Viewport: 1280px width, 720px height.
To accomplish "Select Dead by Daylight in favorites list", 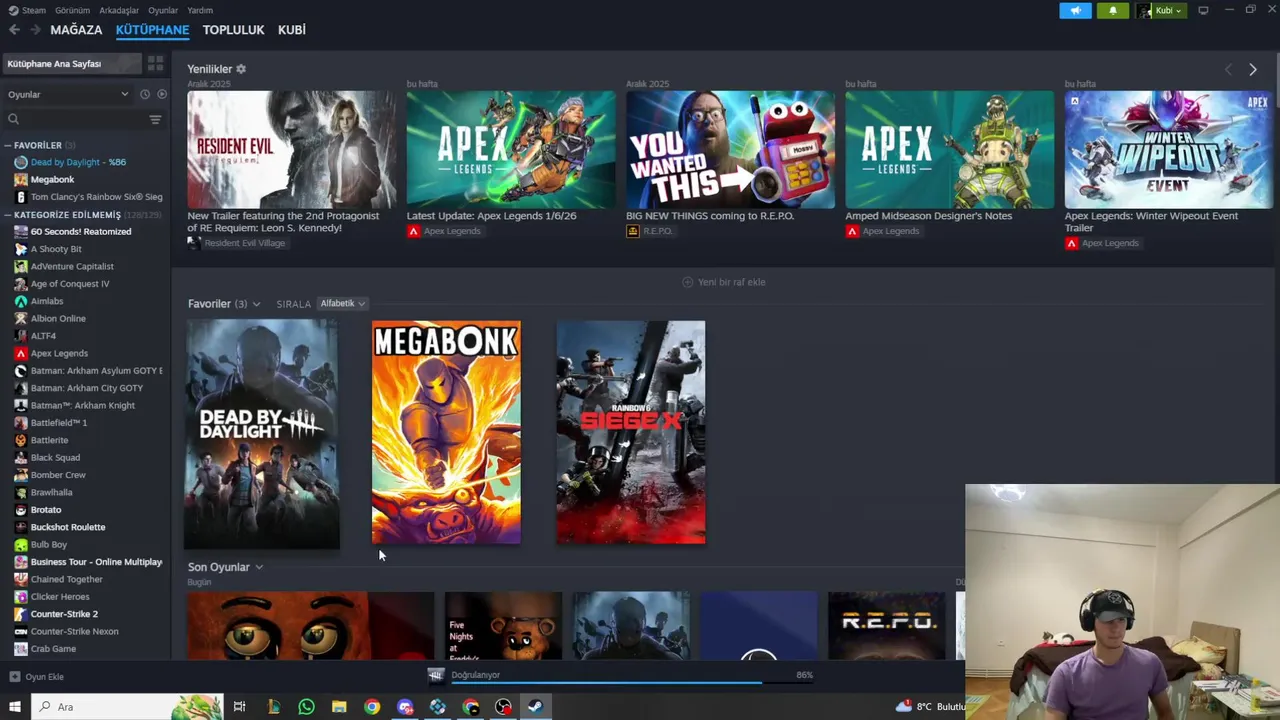I will click(x=78, y=162).
